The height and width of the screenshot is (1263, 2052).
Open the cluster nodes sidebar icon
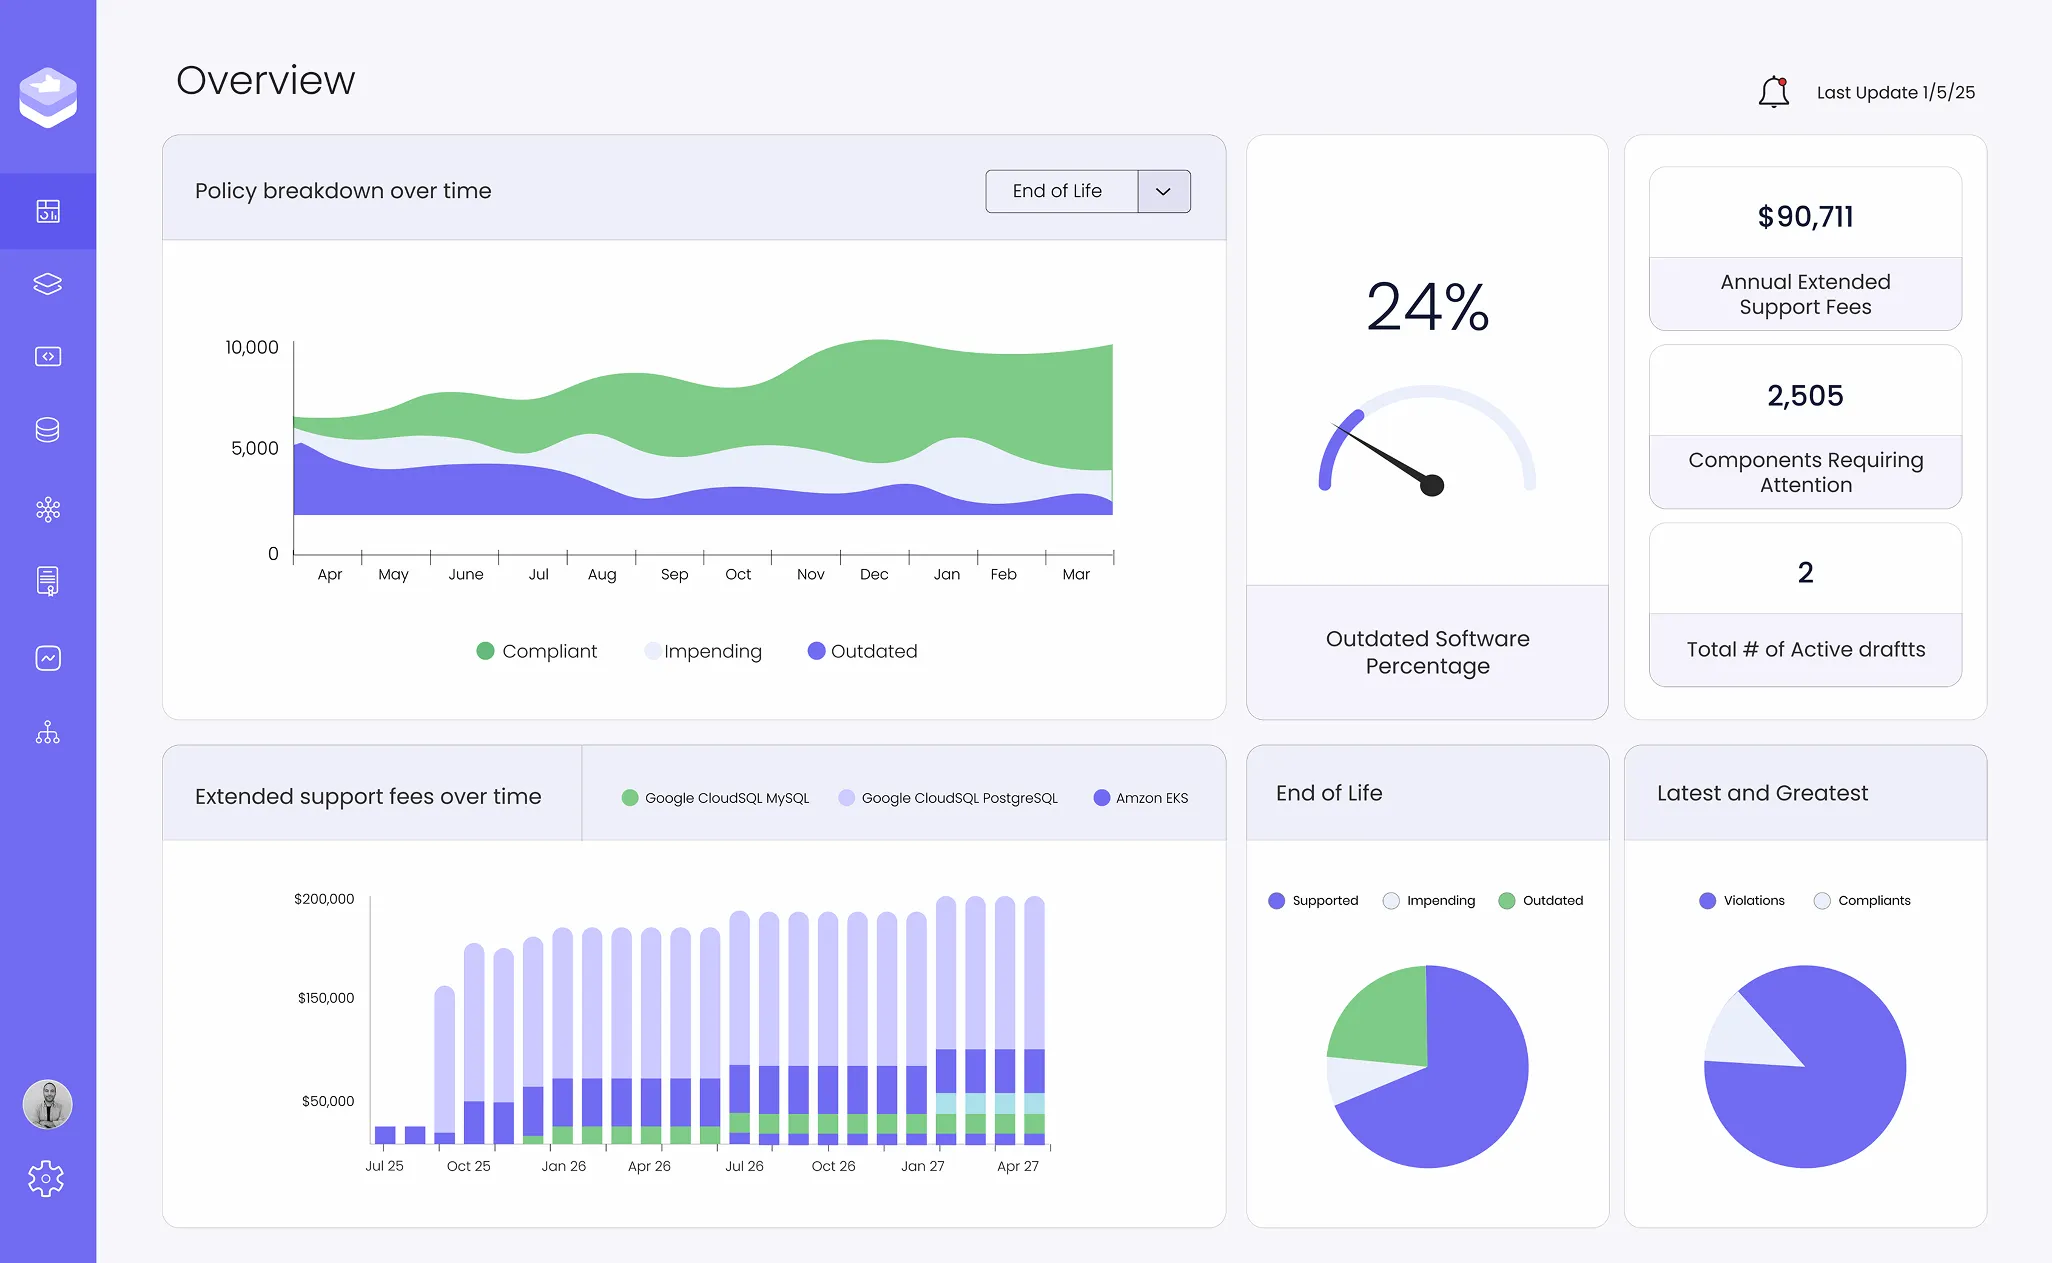pyautogui.click(x=48, y=510)
